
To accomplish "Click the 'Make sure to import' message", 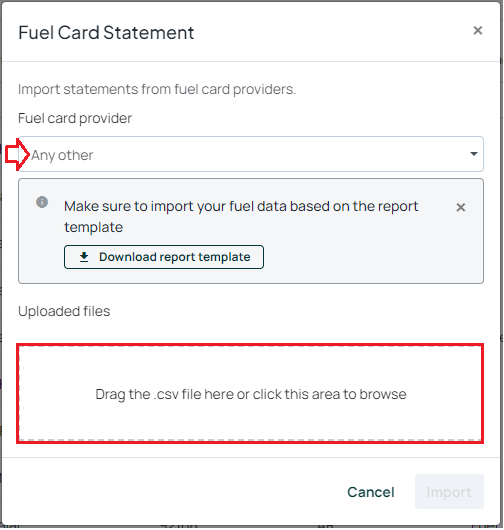I will tap(241, 217).
